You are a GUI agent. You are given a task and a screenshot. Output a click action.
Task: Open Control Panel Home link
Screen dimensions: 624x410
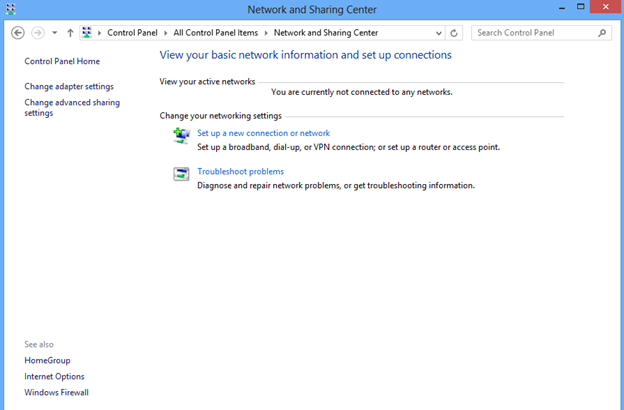coord(62,61)
